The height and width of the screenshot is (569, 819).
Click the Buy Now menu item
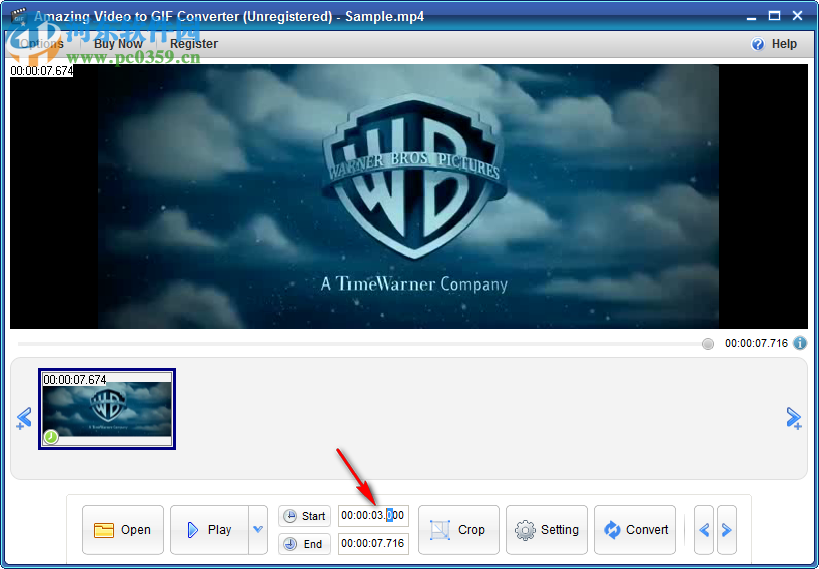pos(118,44)
